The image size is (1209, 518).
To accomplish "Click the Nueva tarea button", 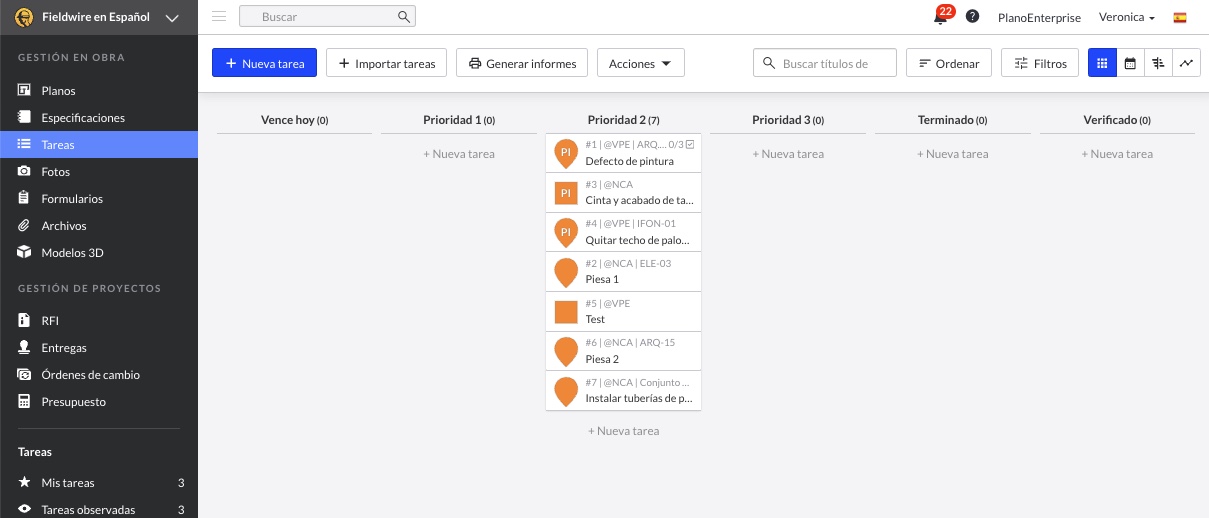I will (264, 63).
